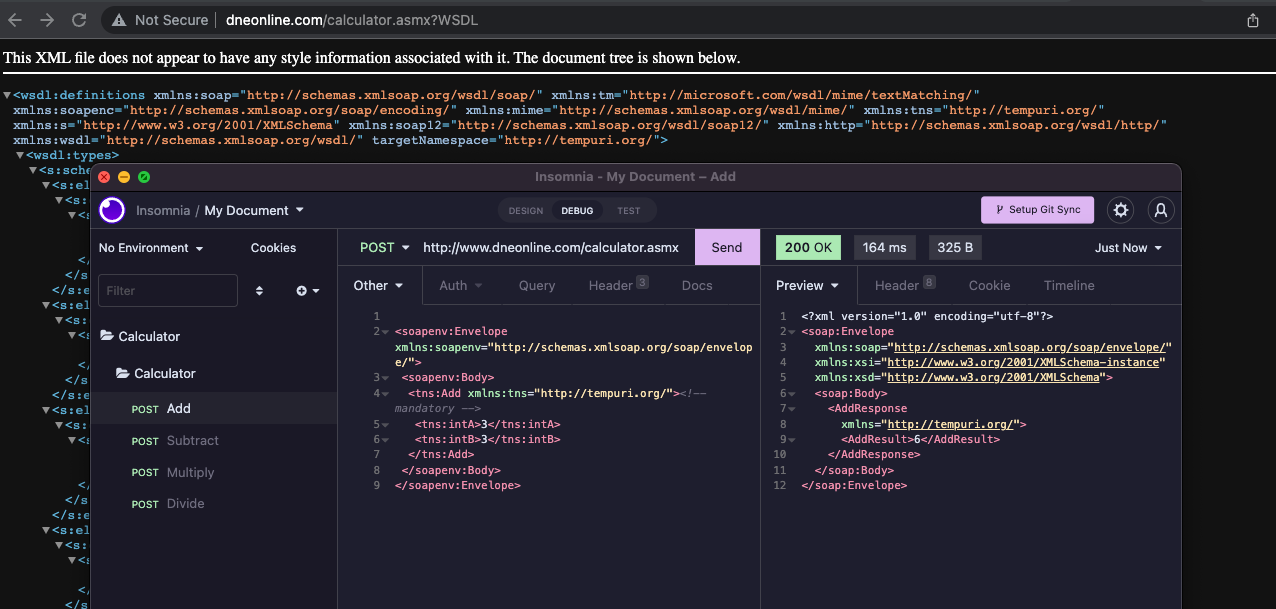Screen dimensions: 1276x609
Task: Fold tns:Add line in request editor
Action: (385, 394)
